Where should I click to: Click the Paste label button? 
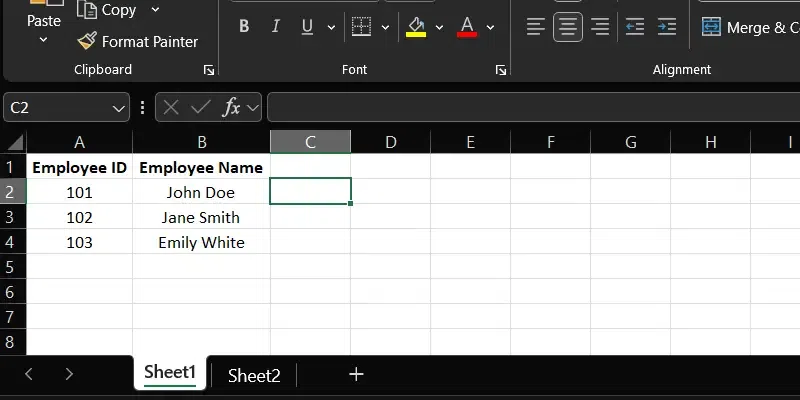click(x=43, y=21)
